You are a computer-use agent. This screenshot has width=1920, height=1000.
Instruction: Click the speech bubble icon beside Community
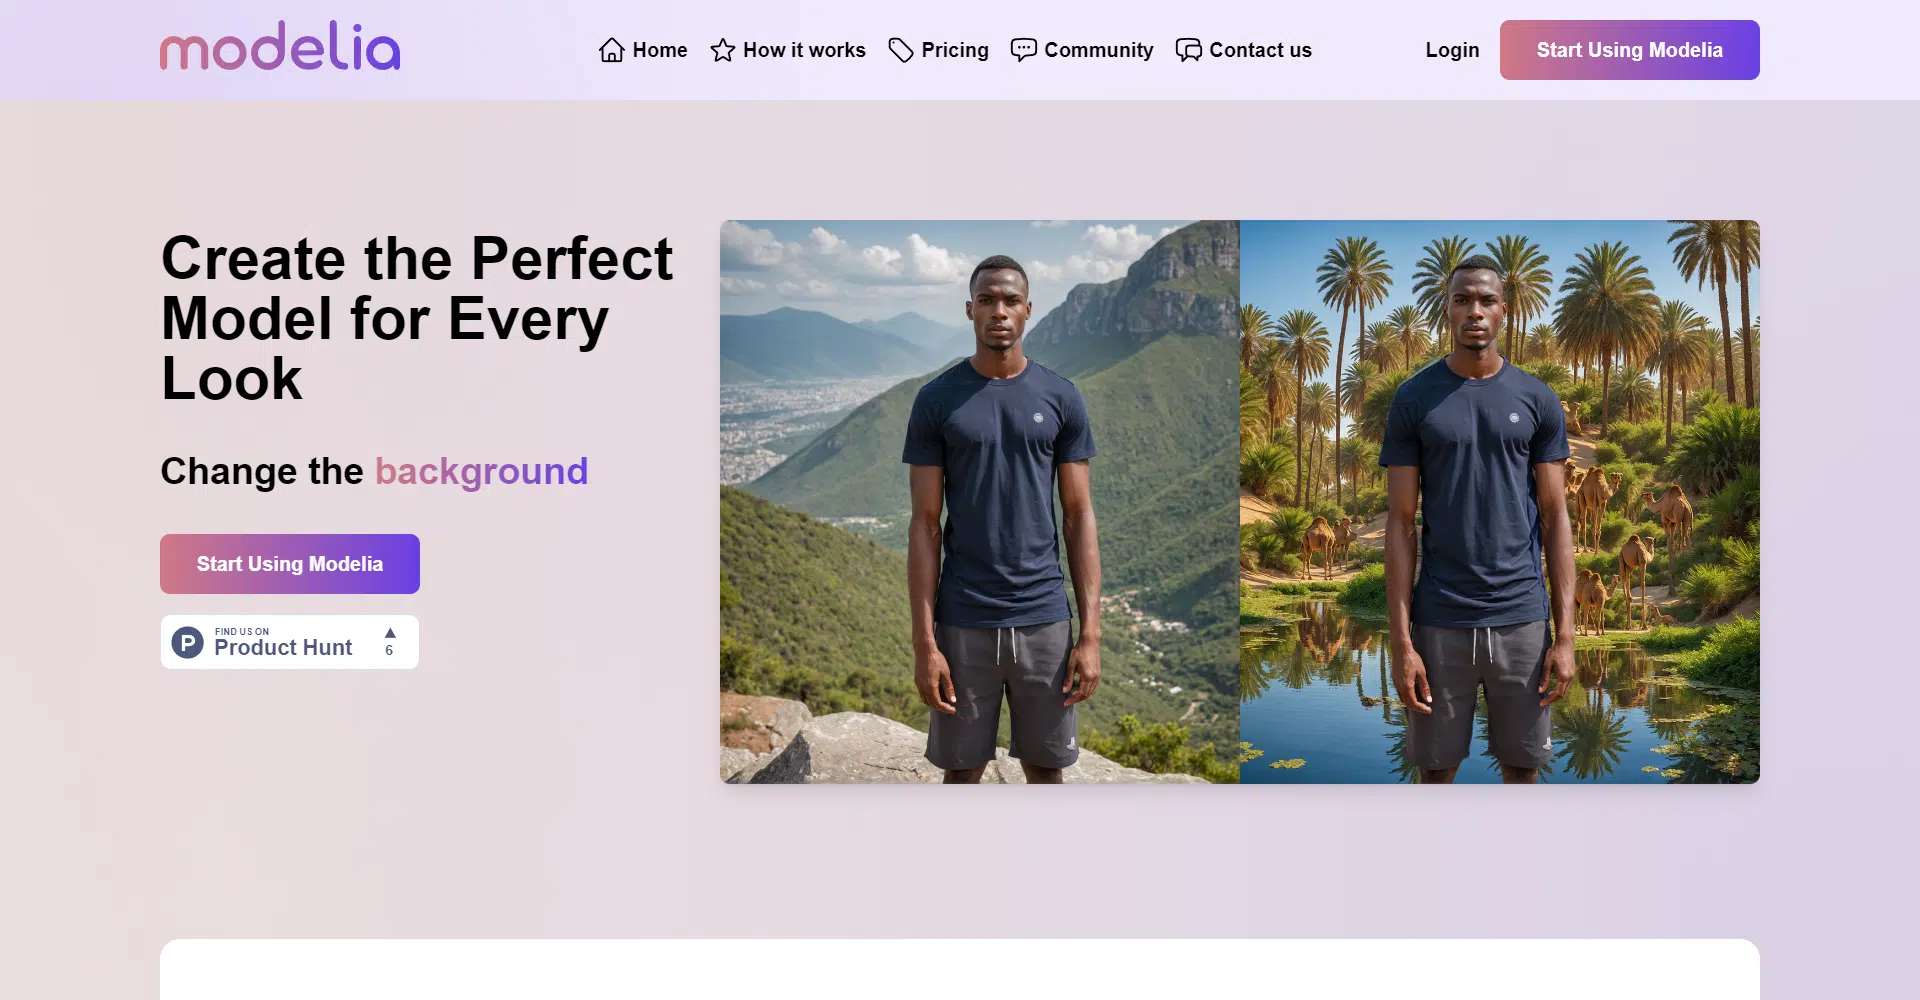[1024, 50]
